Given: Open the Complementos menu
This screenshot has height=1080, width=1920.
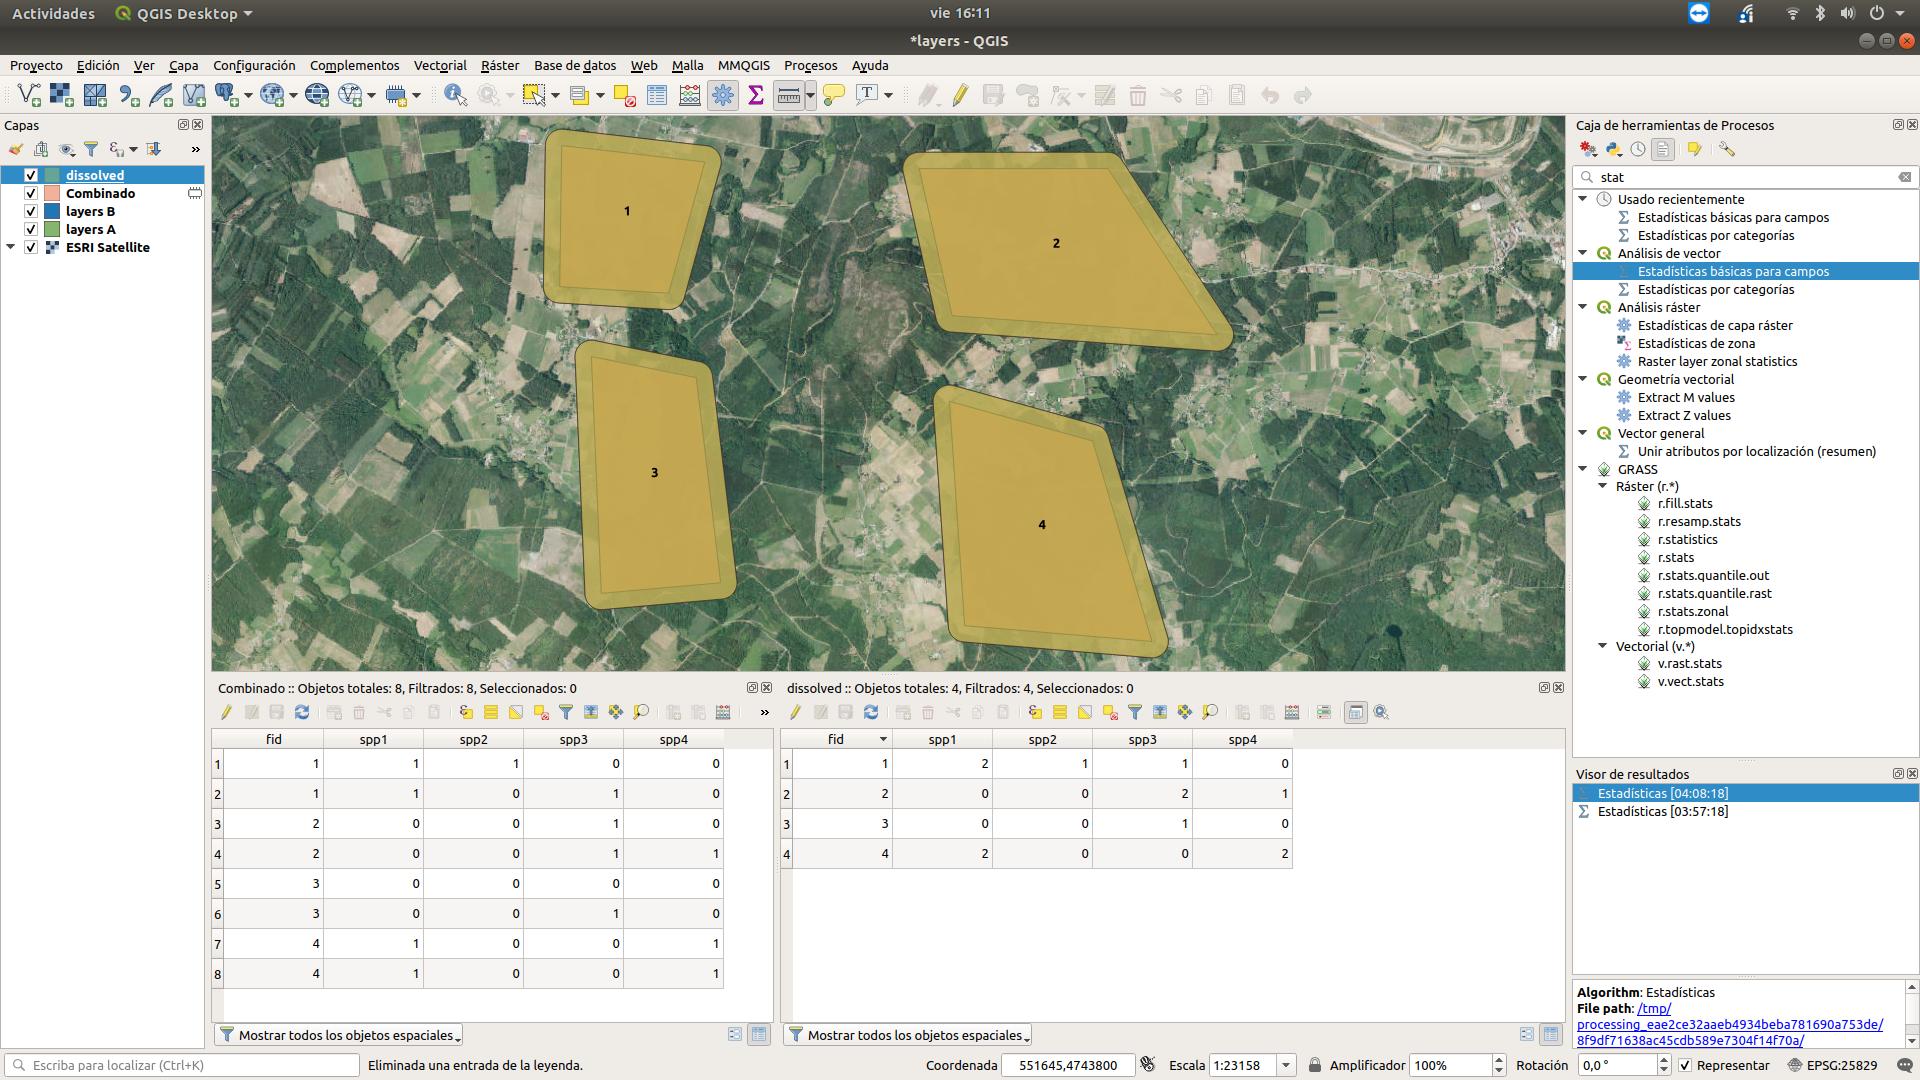Looking at the screenshot, I should click(x=354, y=65).
